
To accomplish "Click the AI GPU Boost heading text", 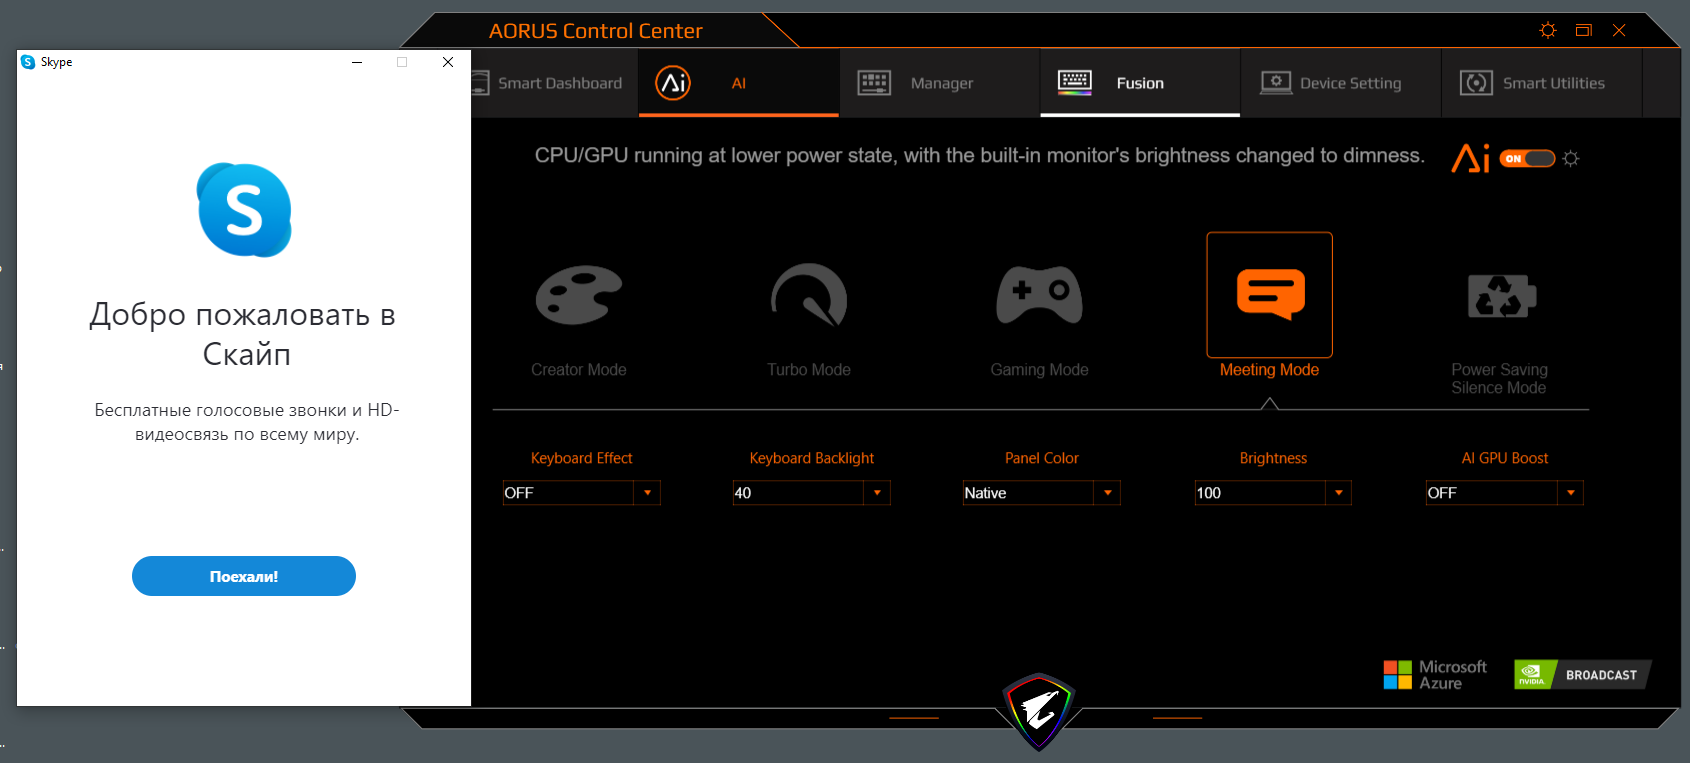I will (x=1505, y=458).
